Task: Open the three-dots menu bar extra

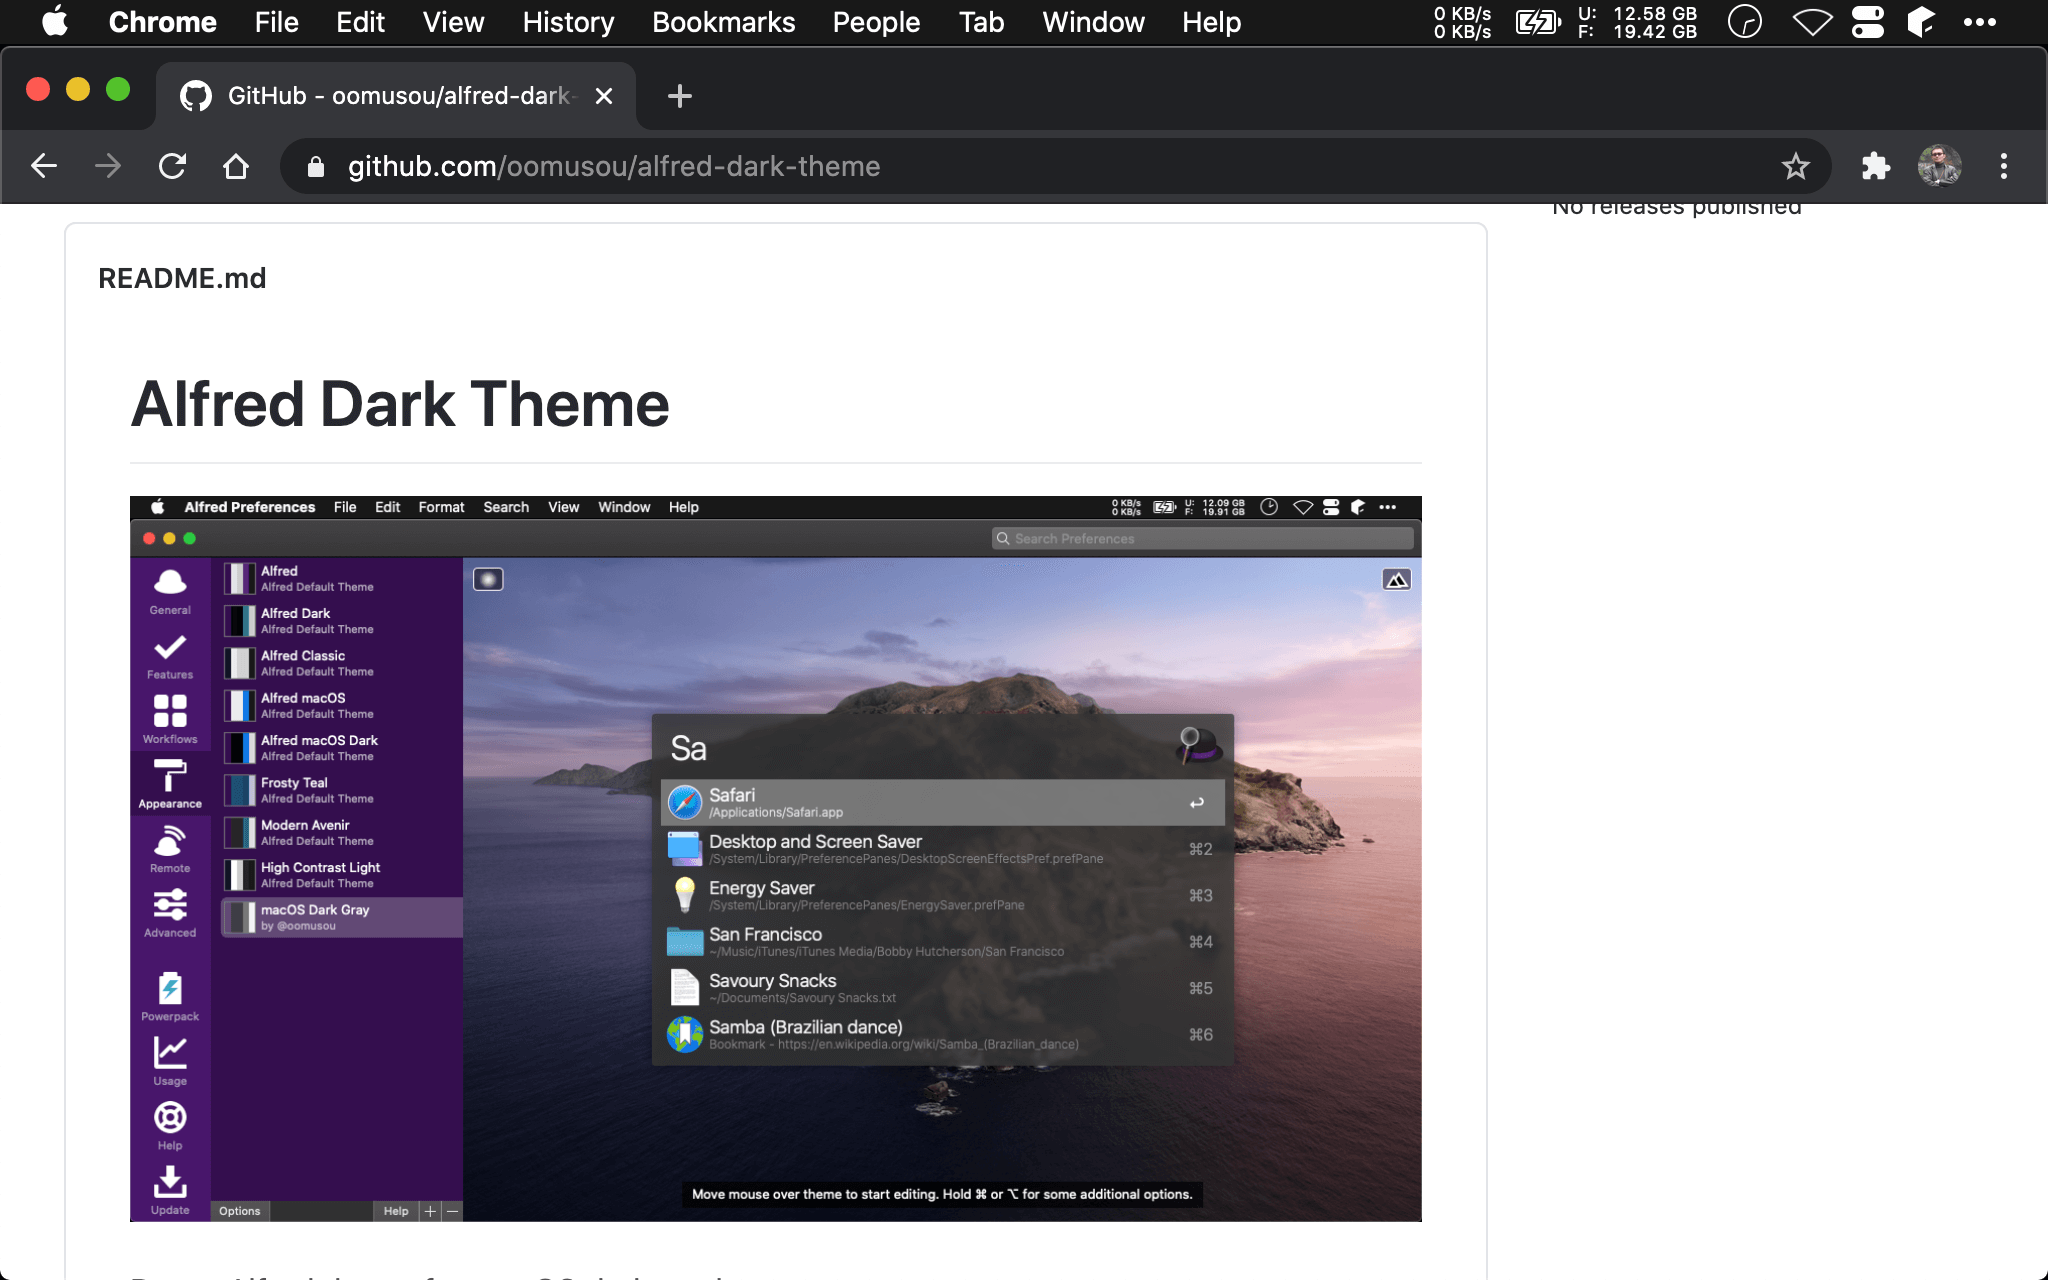Action: coord(1979,22)
